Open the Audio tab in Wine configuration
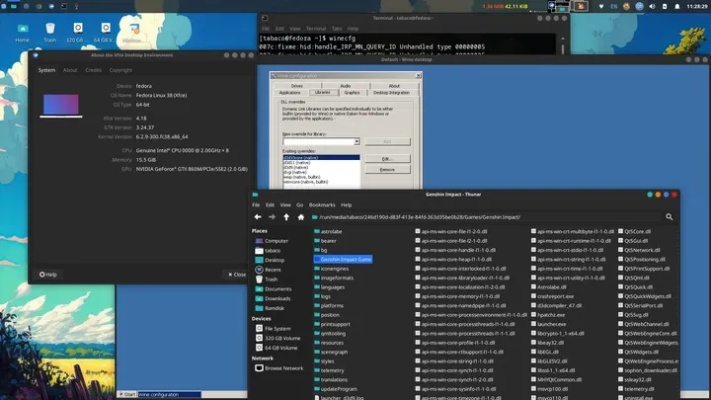711x400 pixels. click(x=346, y=86)
